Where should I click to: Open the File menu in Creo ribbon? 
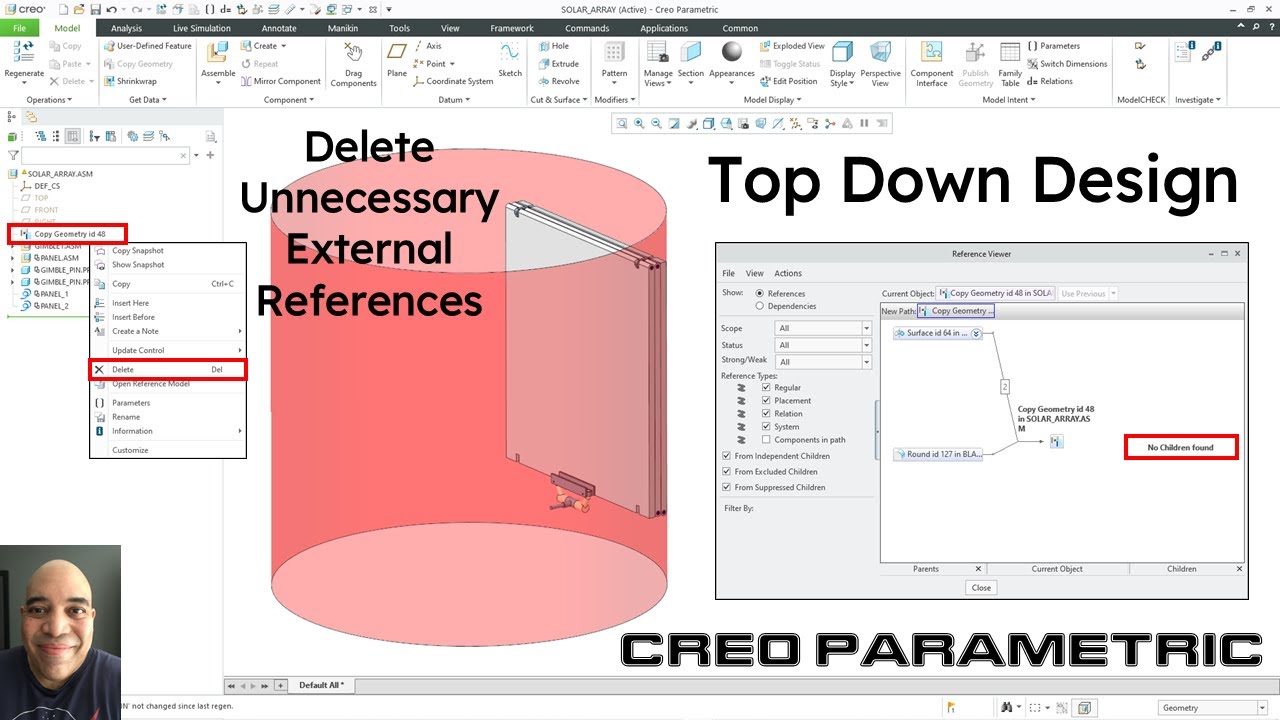[19, 28]
